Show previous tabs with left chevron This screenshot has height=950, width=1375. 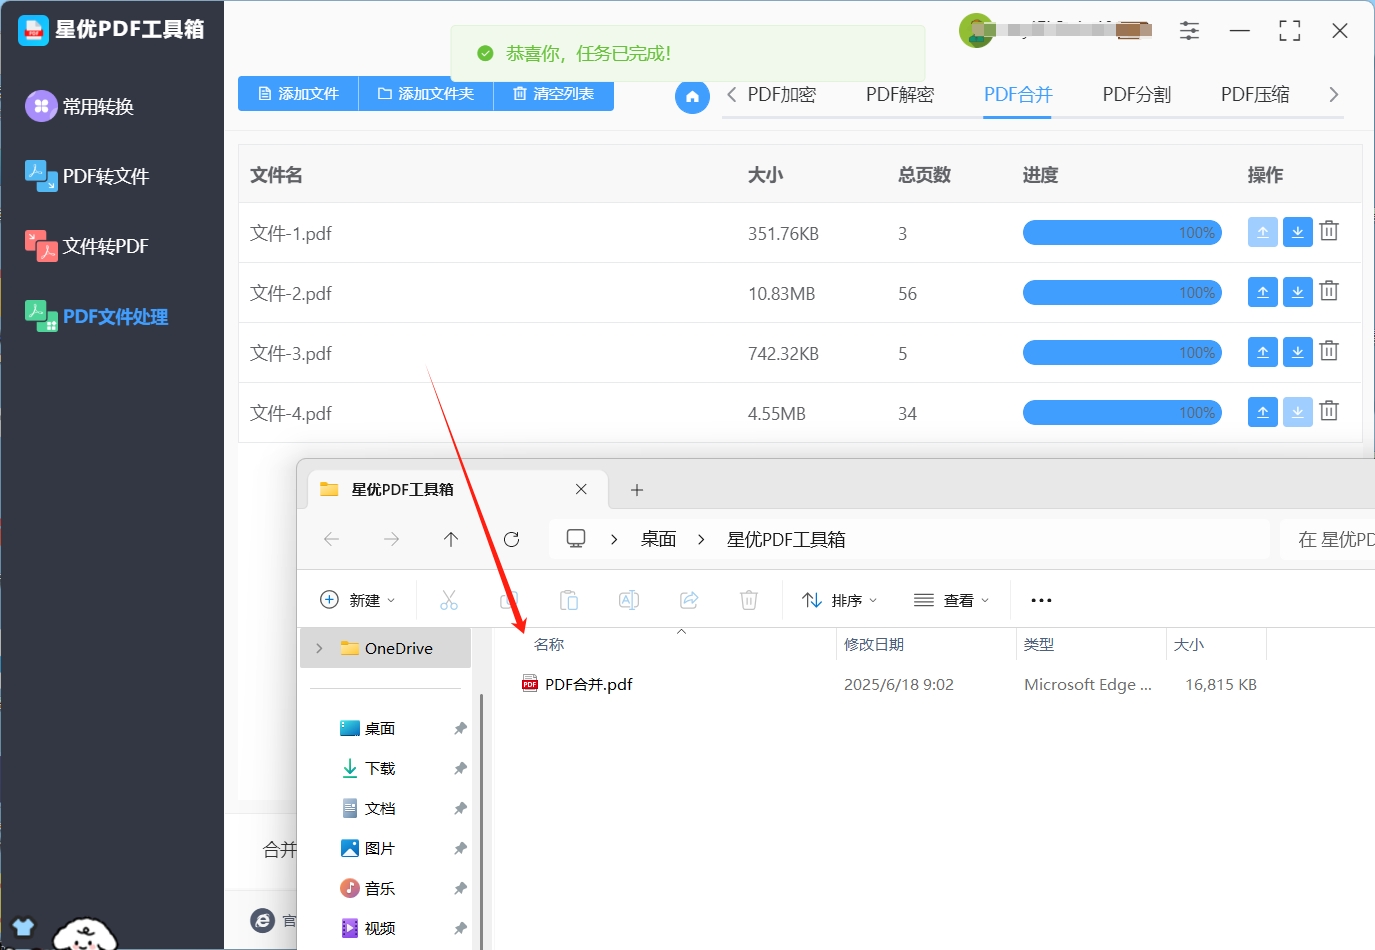[732, 95]
